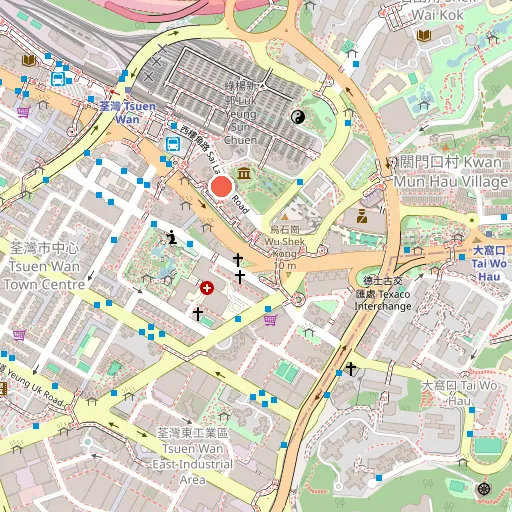Click the Tsuen Wan Town Centre label
512x512 pixels.
(x=44, y=266)
